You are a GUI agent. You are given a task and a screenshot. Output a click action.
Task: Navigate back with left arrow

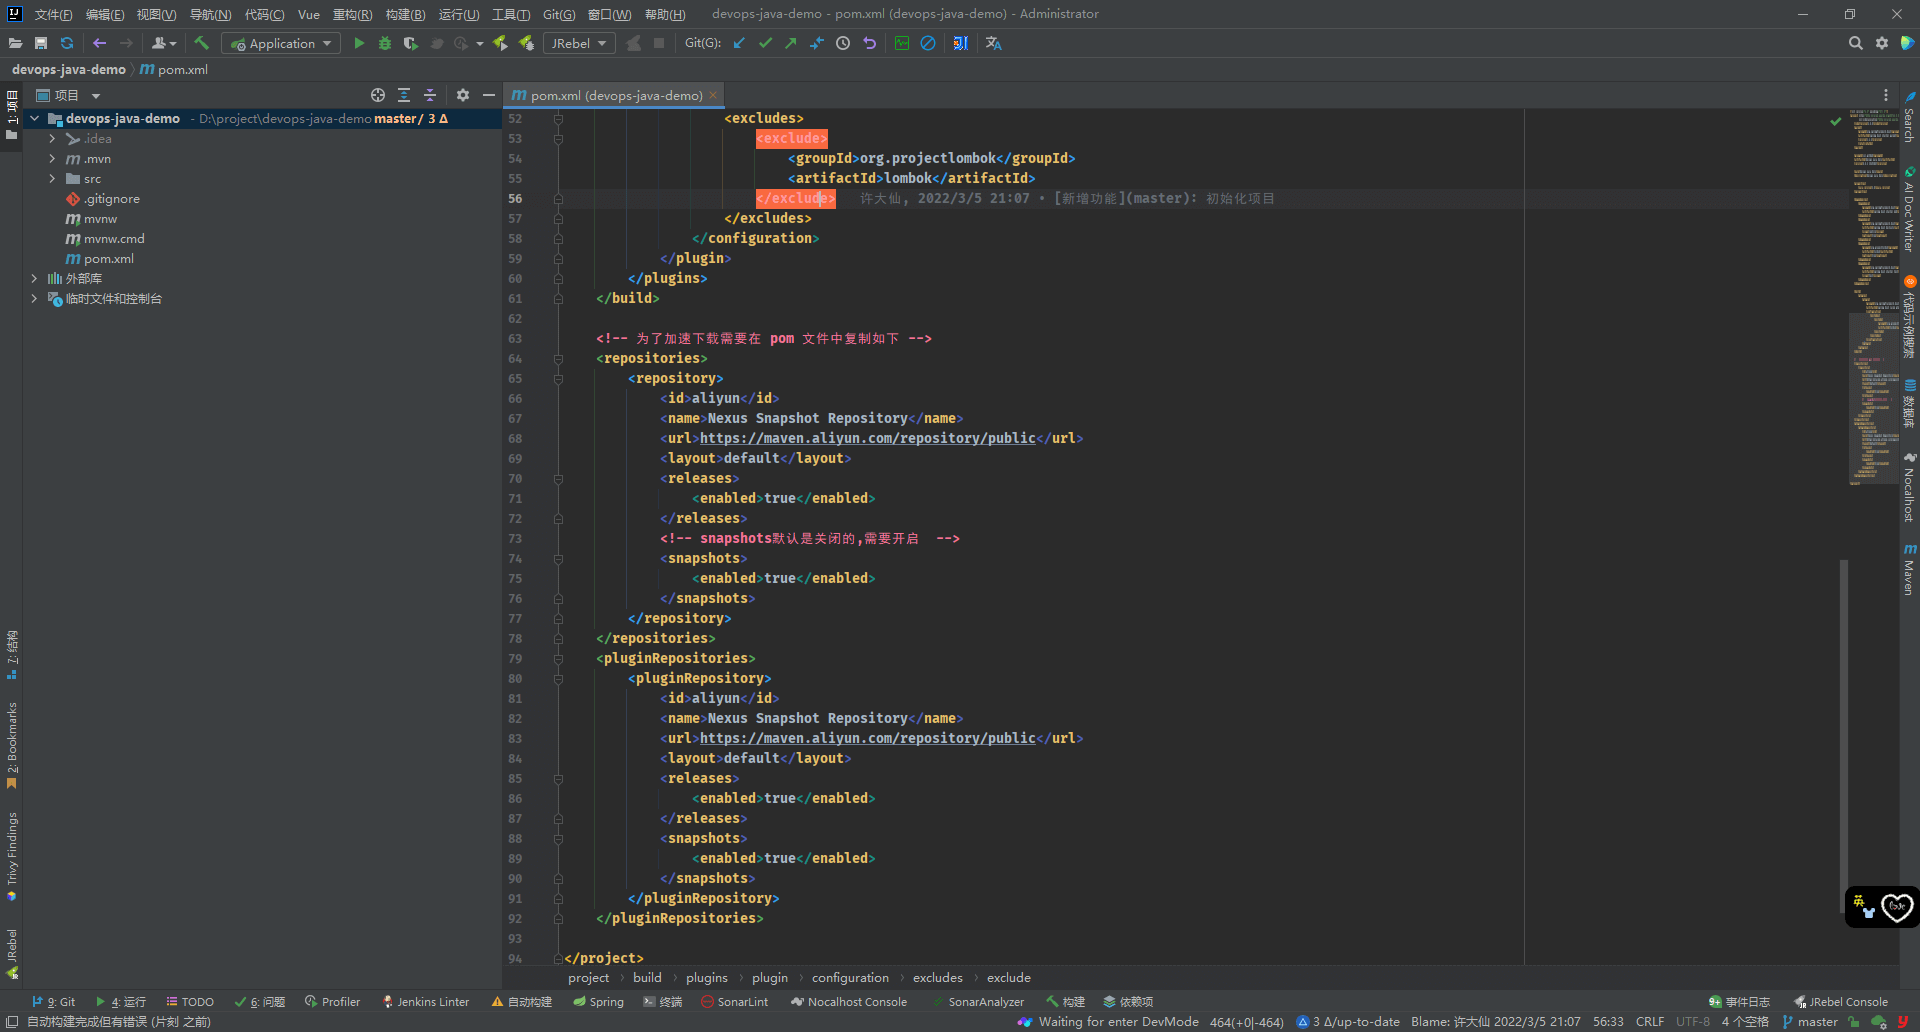(x=99, y=43)
